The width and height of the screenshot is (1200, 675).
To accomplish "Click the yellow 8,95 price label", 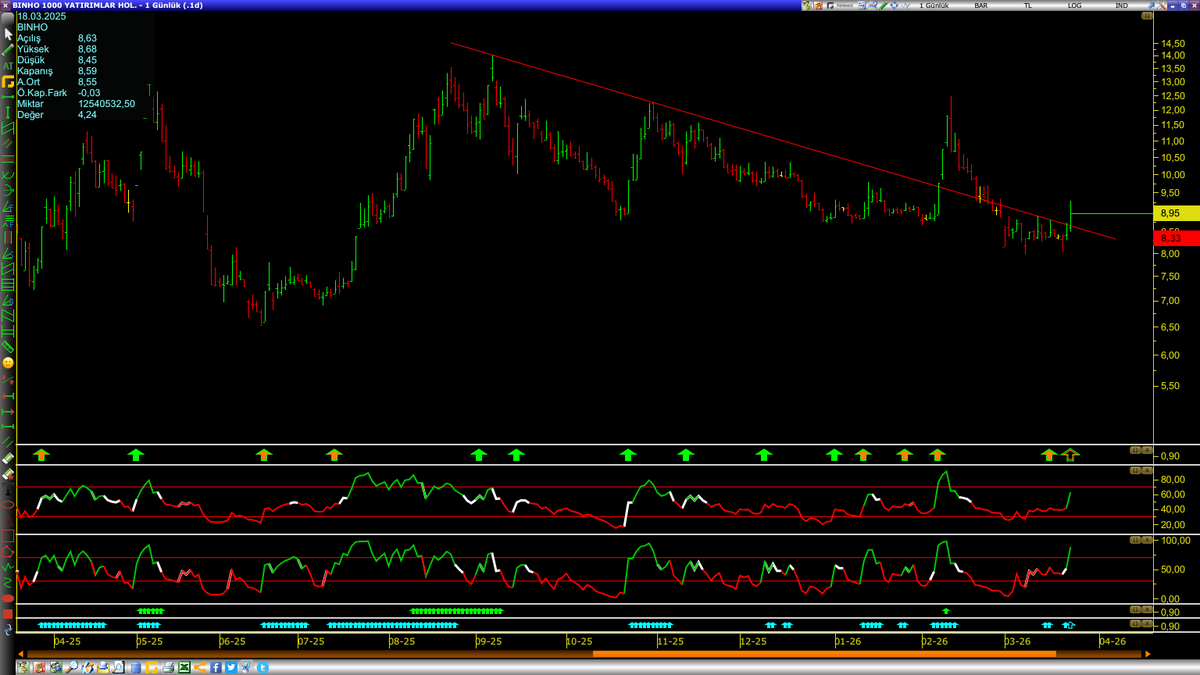I will coord(1176,213).
